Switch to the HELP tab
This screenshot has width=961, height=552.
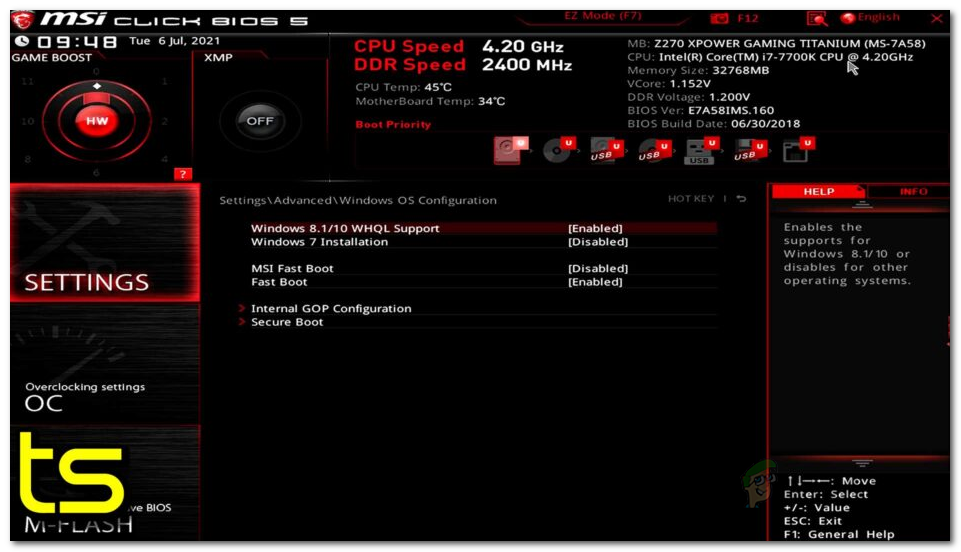coord(818,192)
